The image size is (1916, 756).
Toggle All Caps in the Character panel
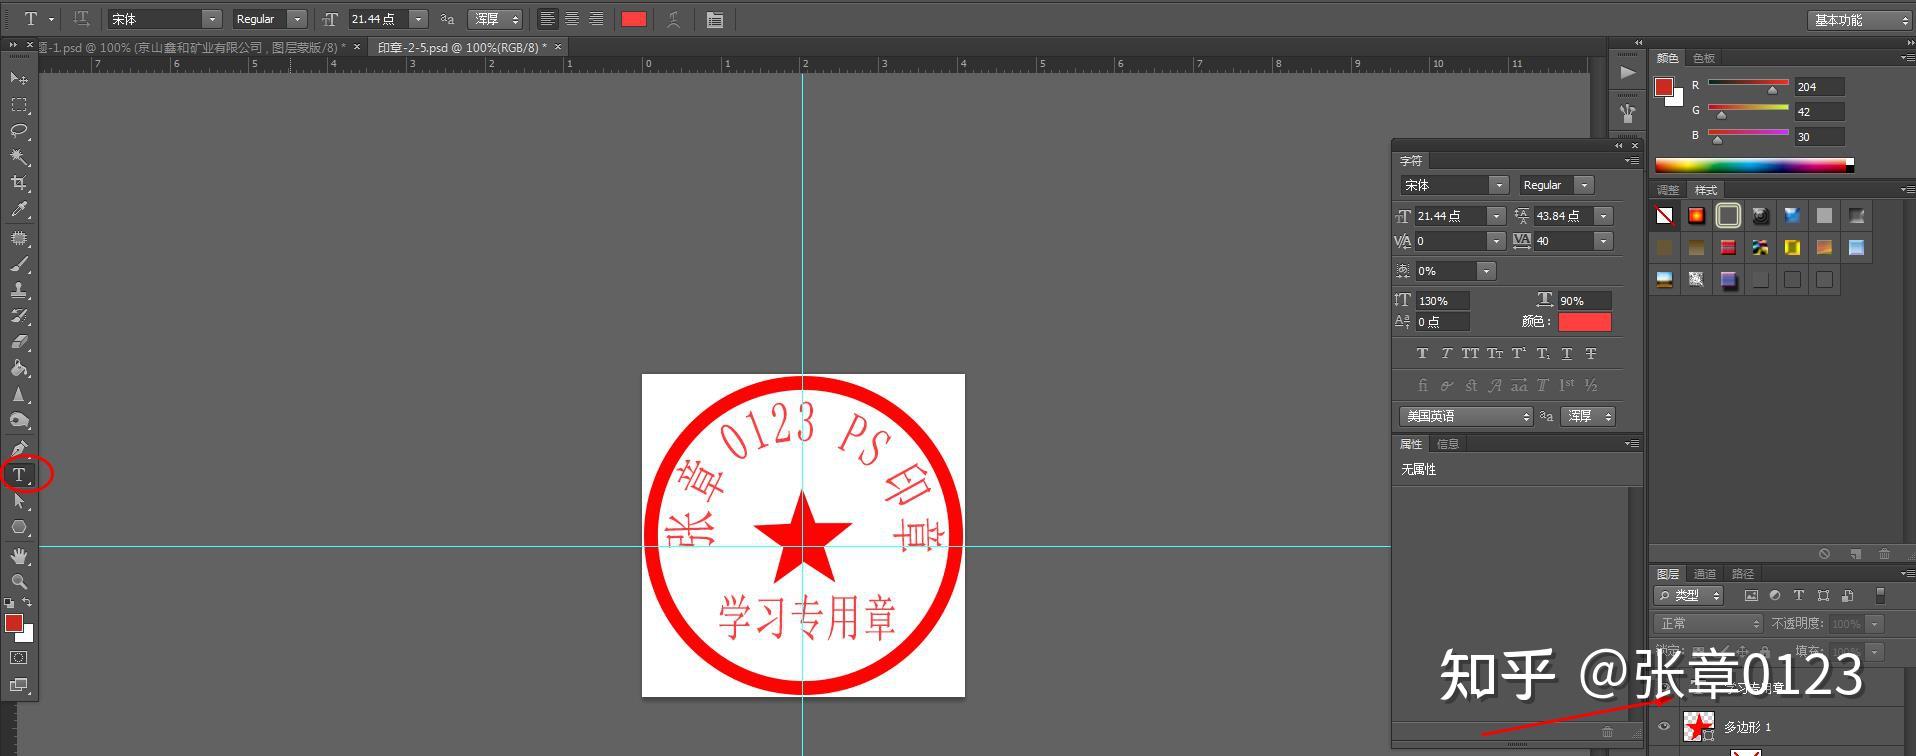click(x=1470, y=354)
